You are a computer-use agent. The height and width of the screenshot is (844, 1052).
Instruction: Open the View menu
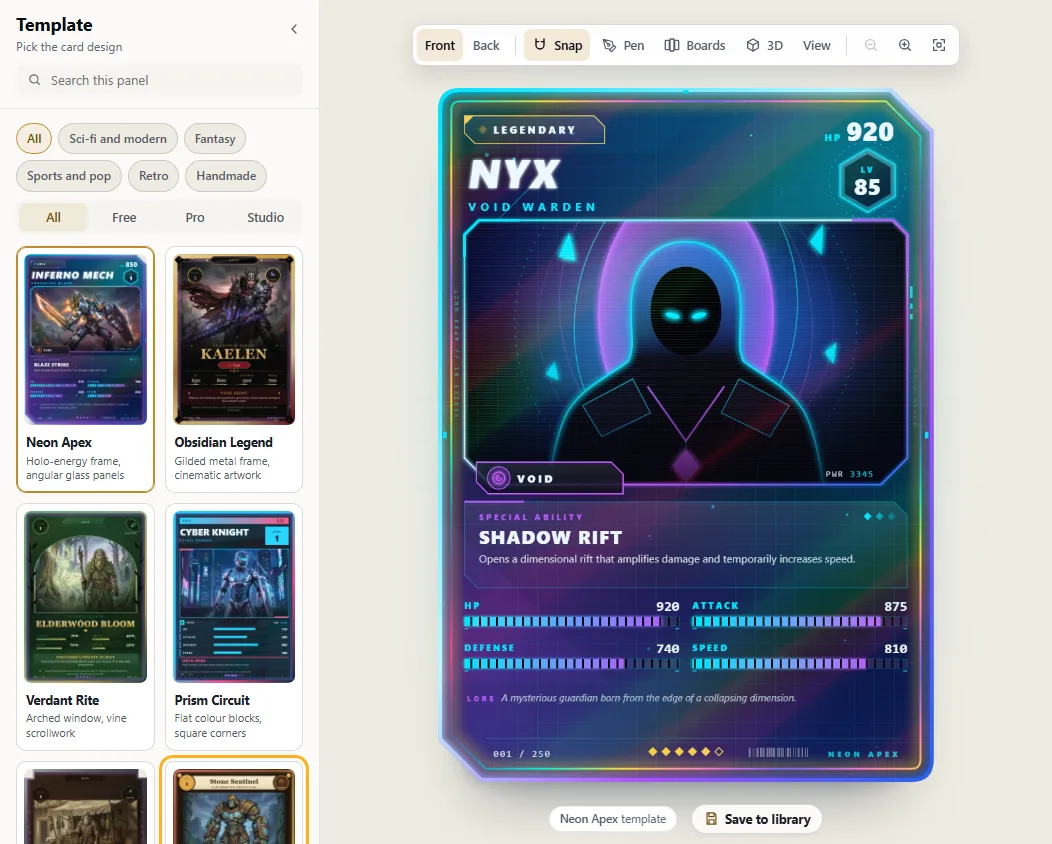pyautogui.click(x=817, y=45)
